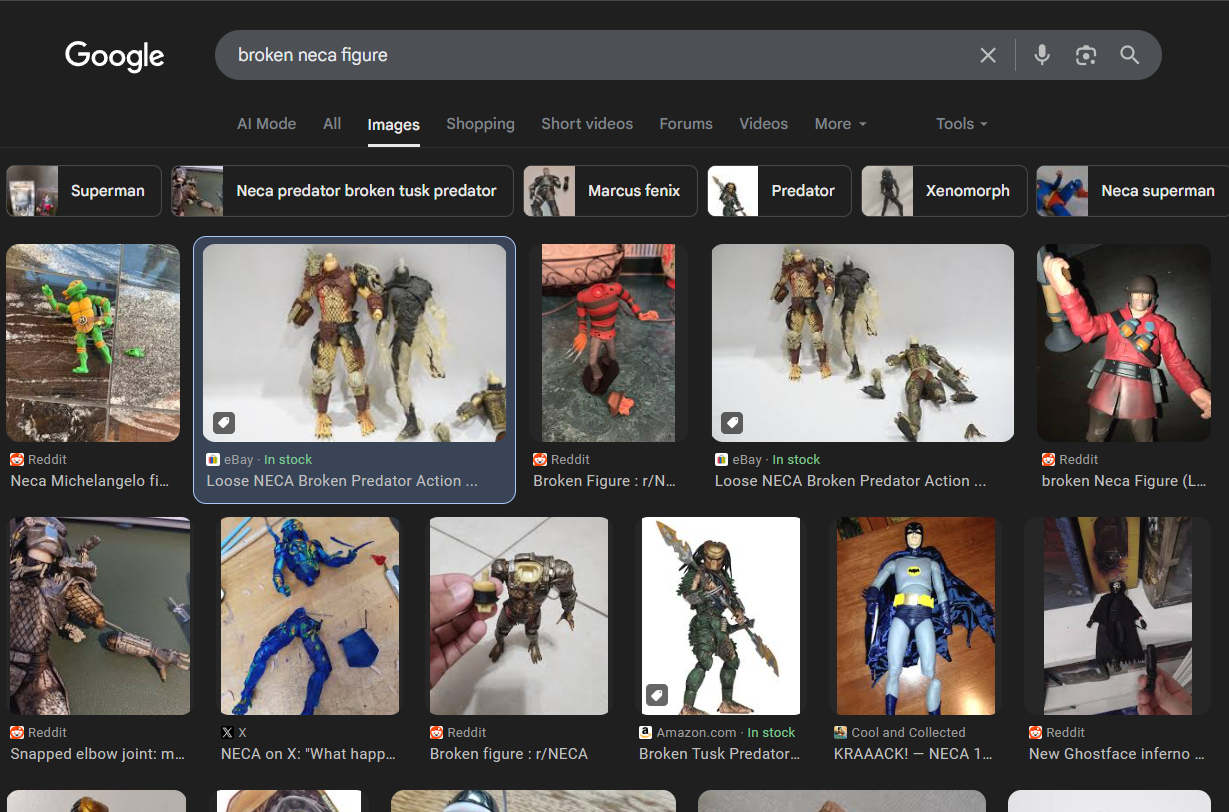Click product tag icon on Amazon Predator image

pos(656,695)
